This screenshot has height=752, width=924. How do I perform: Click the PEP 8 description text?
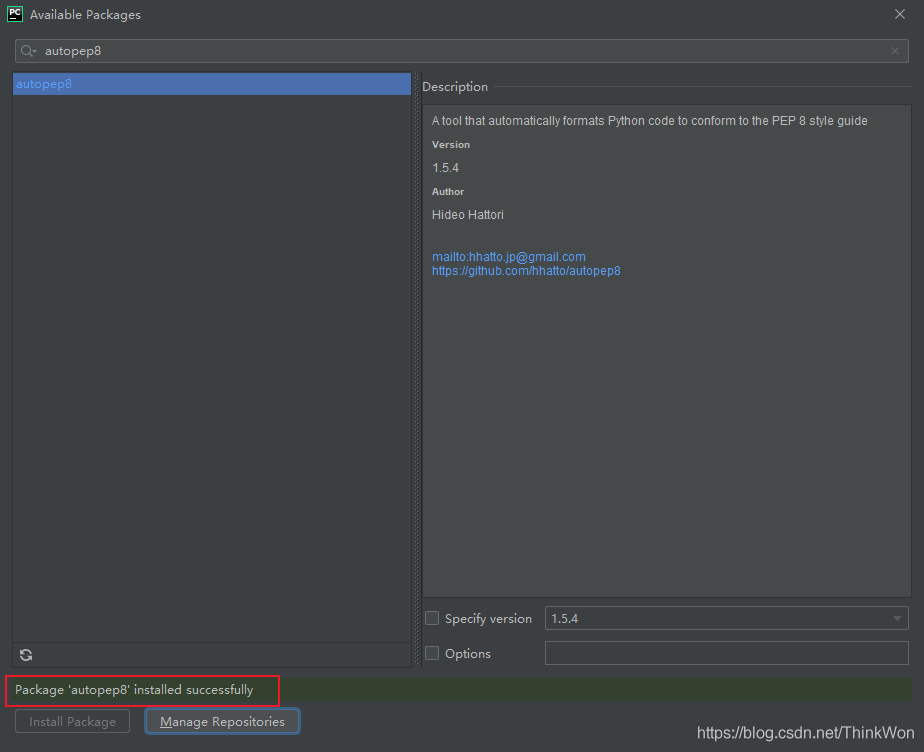click(649, 121)
